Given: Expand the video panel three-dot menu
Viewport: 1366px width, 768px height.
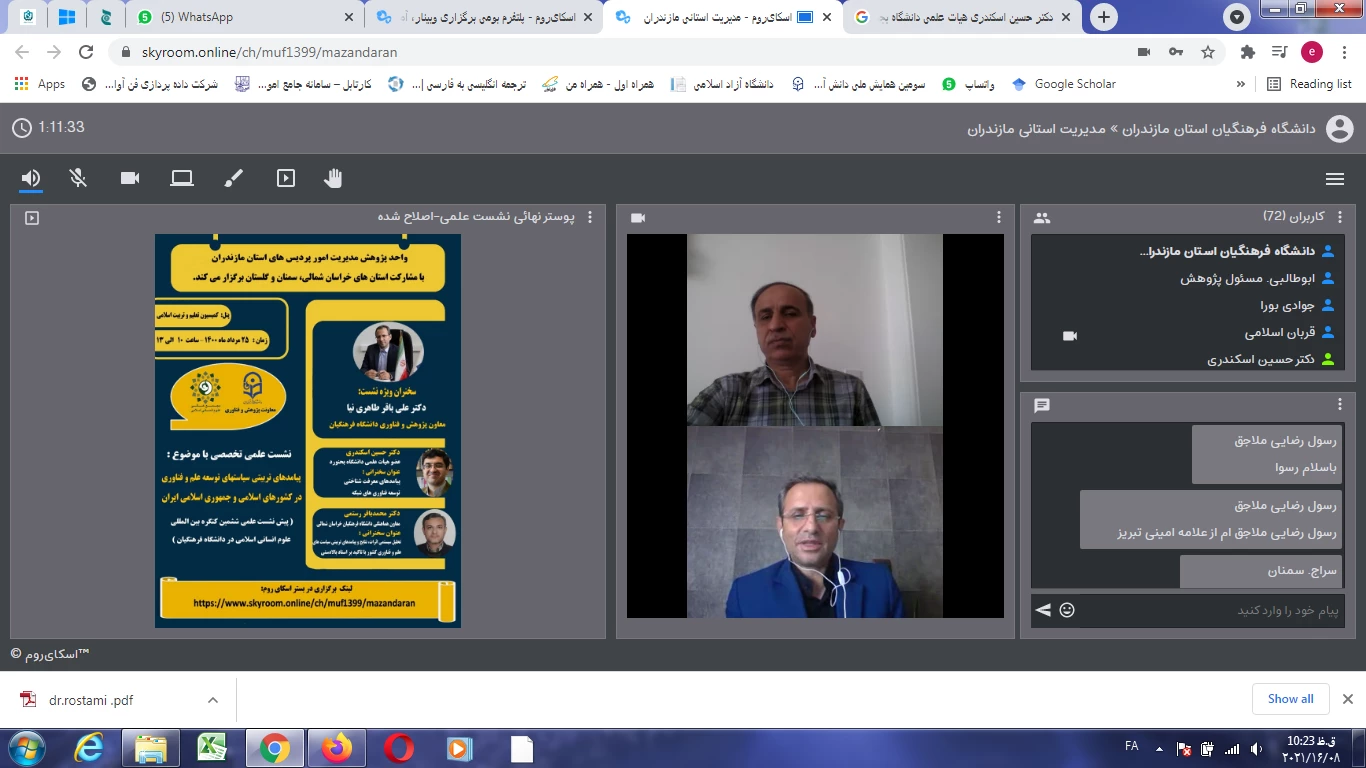Looking at the screenshot, I should (998, 217).
